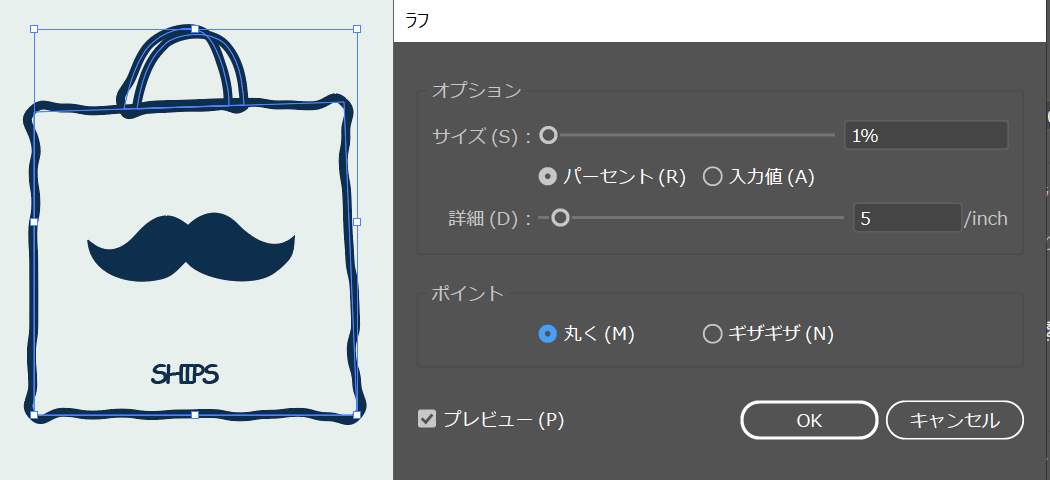Select the 丸く (M) point option
The image size is (1050, 480).
548,333
